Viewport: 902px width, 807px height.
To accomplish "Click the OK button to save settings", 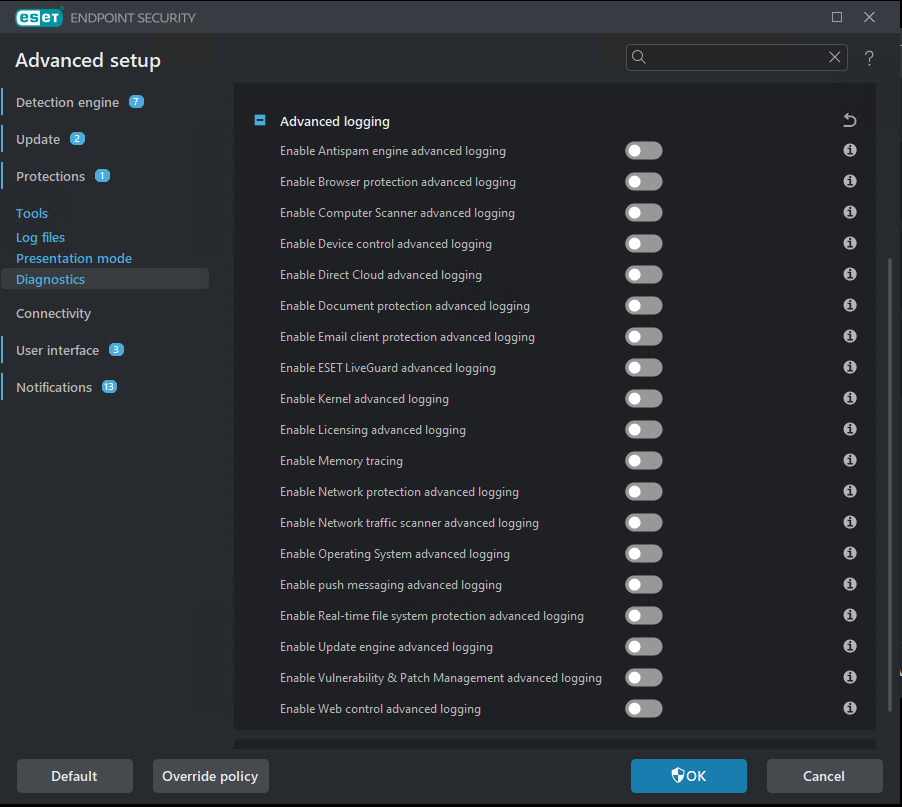I will click(688, 776).
